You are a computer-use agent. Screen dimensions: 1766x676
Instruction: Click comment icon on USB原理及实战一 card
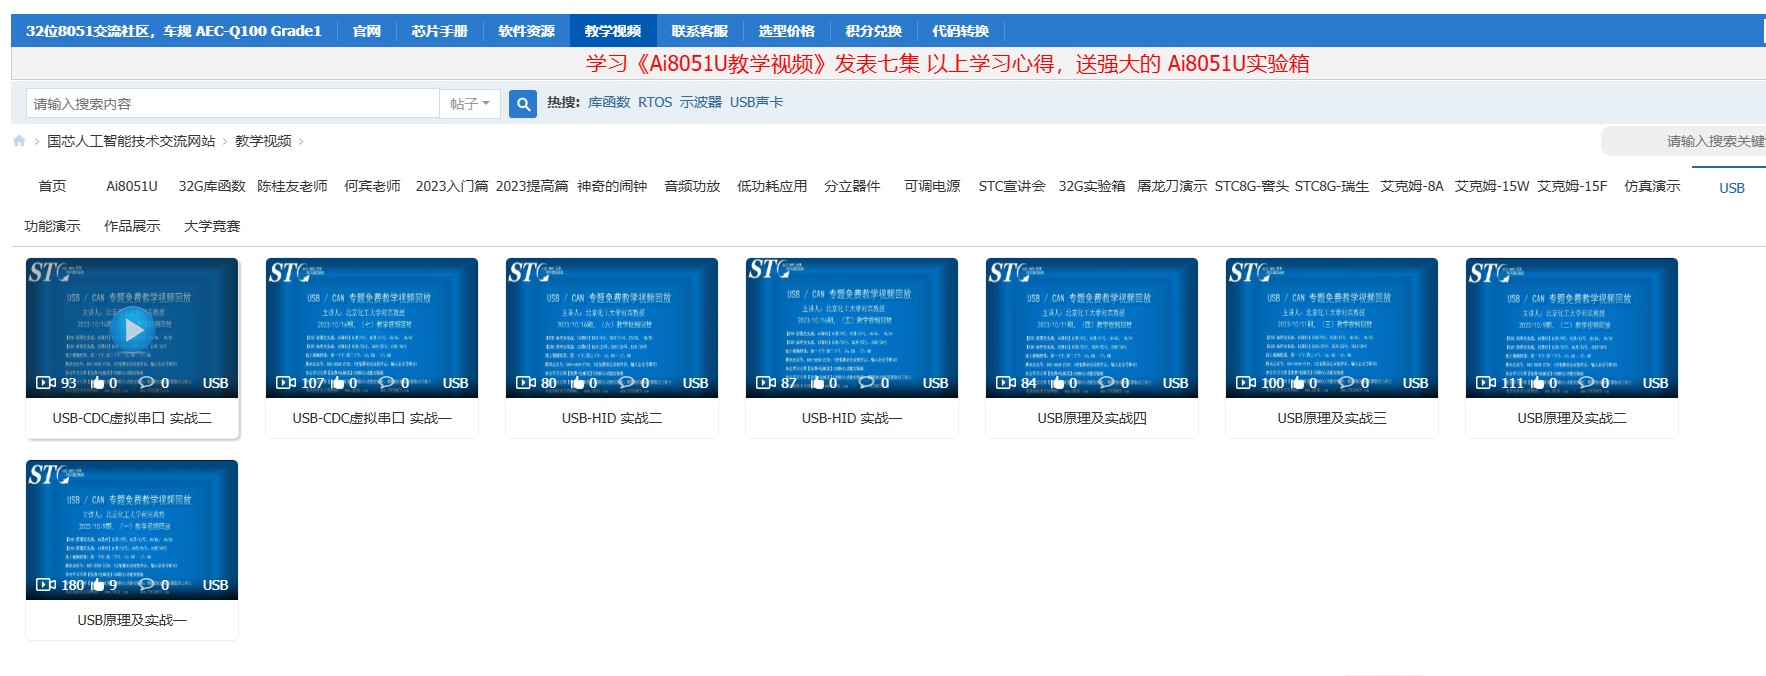pyautogui.click(x=146, y=585)
